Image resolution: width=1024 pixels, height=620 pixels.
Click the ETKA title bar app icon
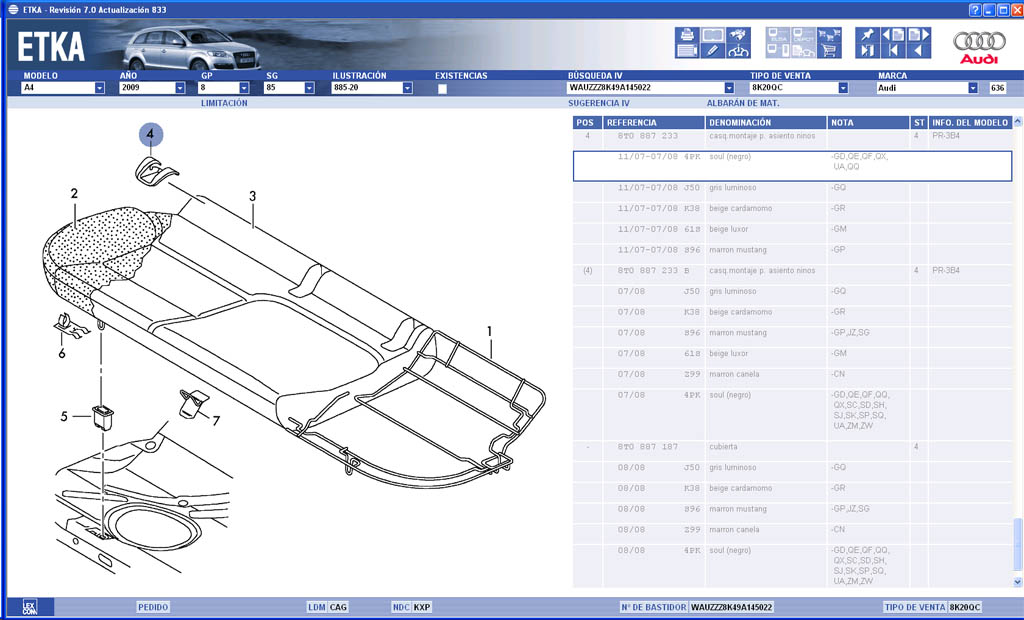coord(13,10)
